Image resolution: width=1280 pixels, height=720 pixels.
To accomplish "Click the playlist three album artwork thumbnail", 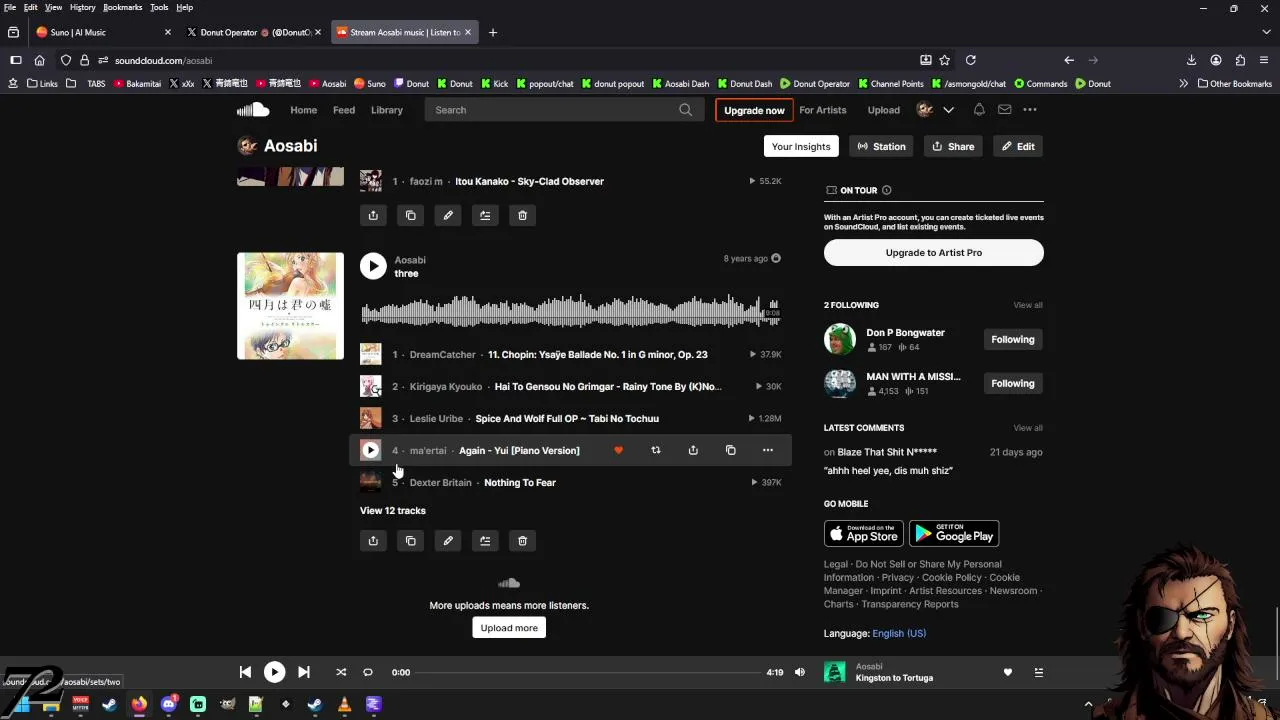I will click(290, 306).
